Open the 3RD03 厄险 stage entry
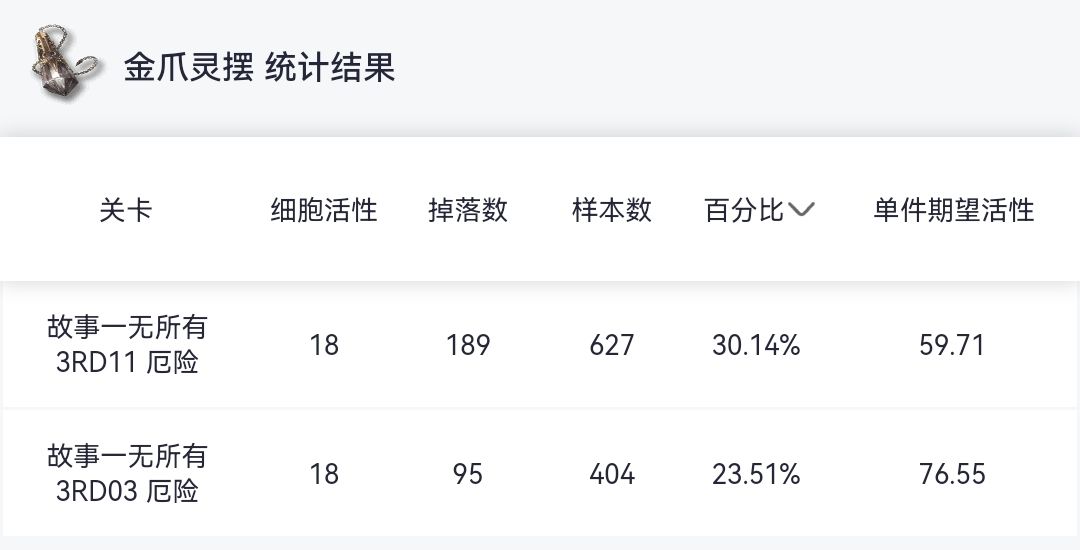 127,474
